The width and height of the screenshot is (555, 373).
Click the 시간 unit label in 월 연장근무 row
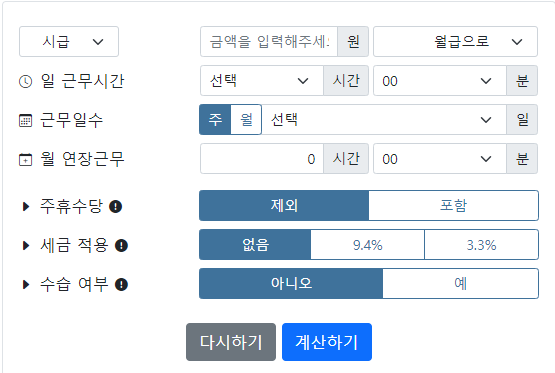coord(346,159)
